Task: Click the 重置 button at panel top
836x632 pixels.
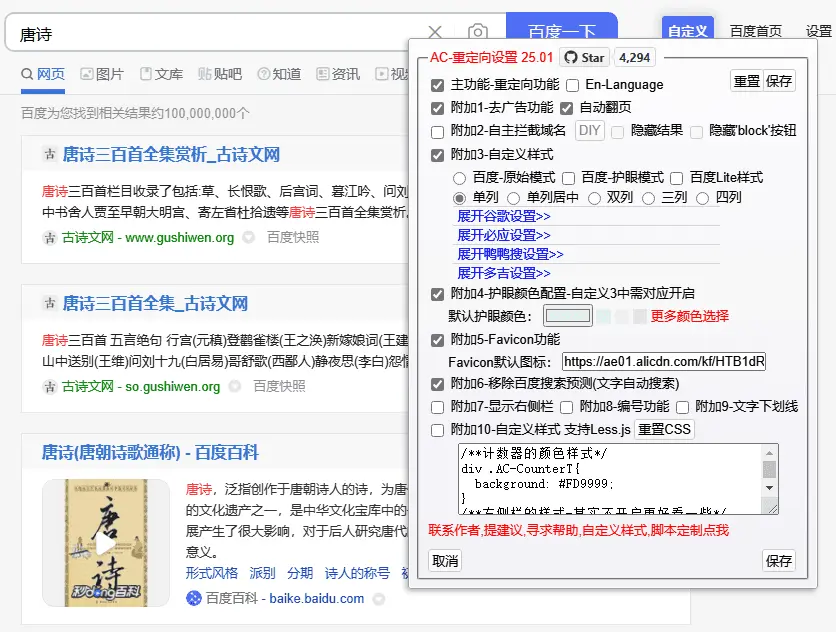Action: pos(746,81)
